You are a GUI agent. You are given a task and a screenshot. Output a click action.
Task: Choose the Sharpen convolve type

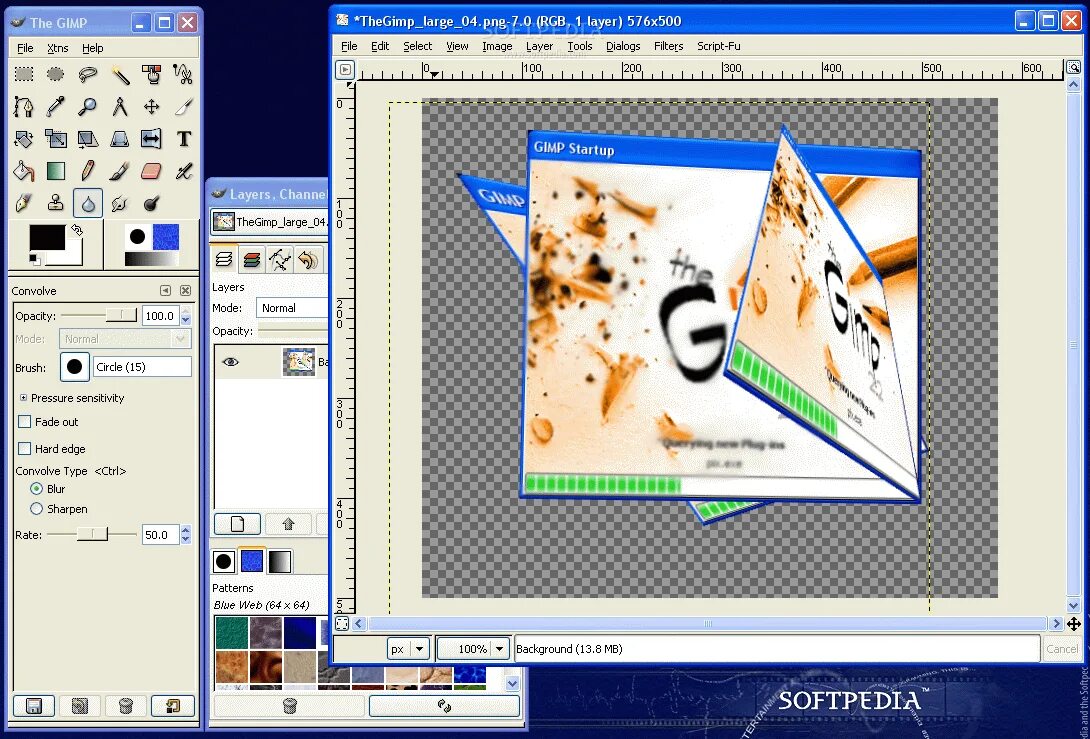pos(36,509)
